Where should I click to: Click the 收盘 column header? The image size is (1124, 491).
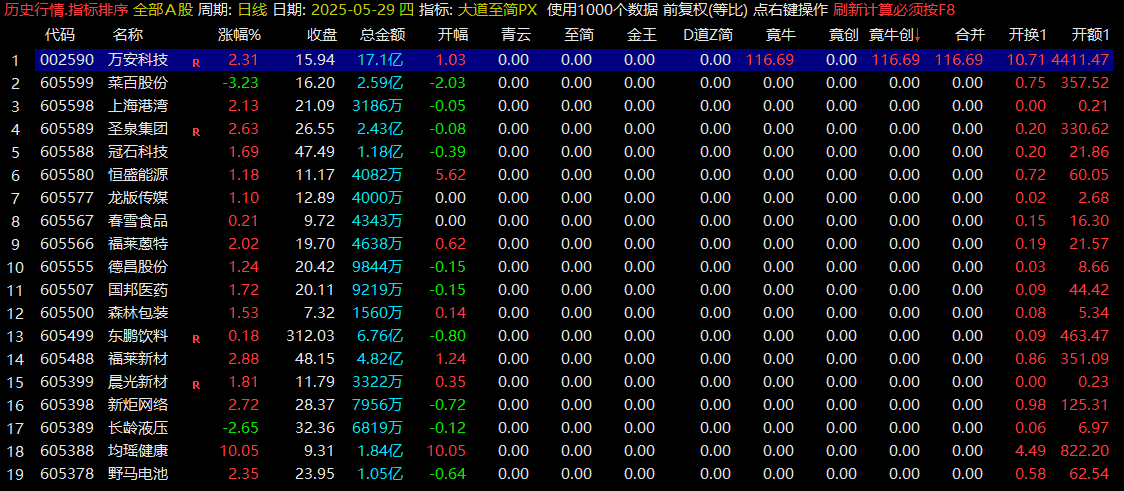coord(320,34)
